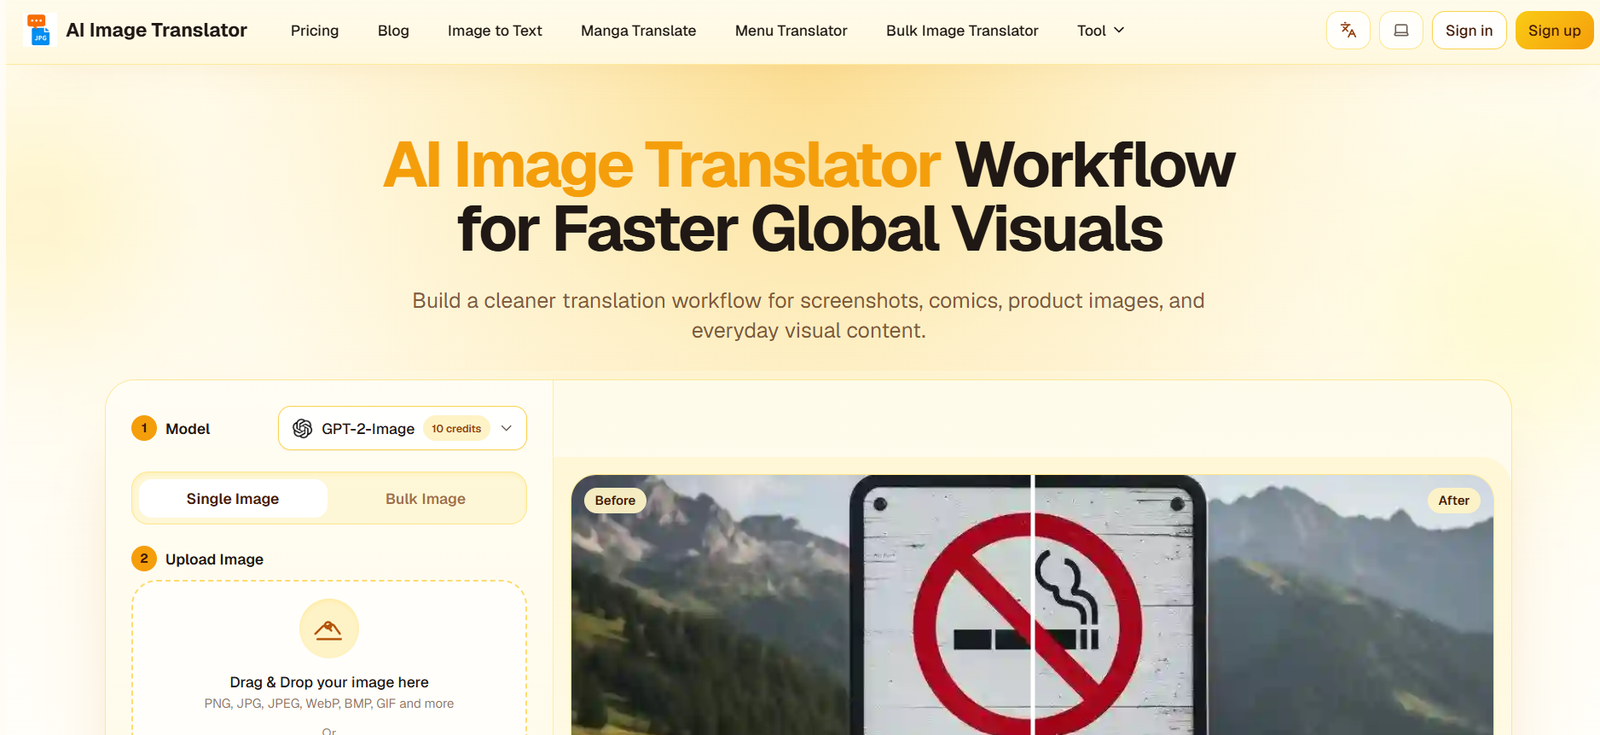Click the AI Image Translator brand name
The width and height of the screenshot is (1600, 735).
(x=156, y=30)
